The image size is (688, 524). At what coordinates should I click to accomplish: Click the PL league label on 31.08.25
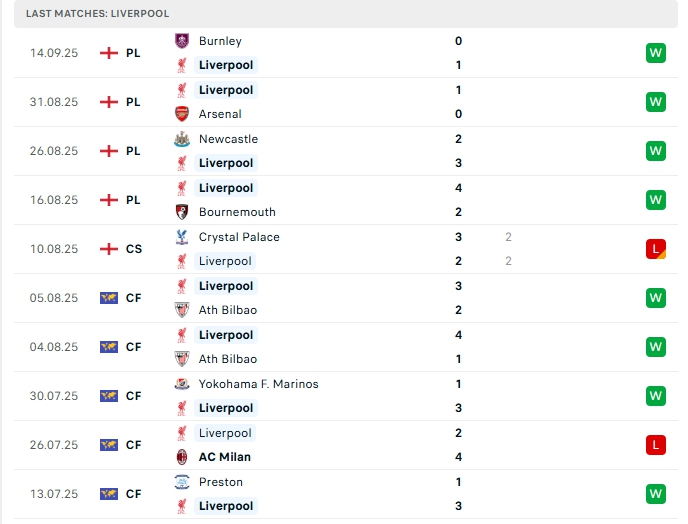tap(133, 102)
